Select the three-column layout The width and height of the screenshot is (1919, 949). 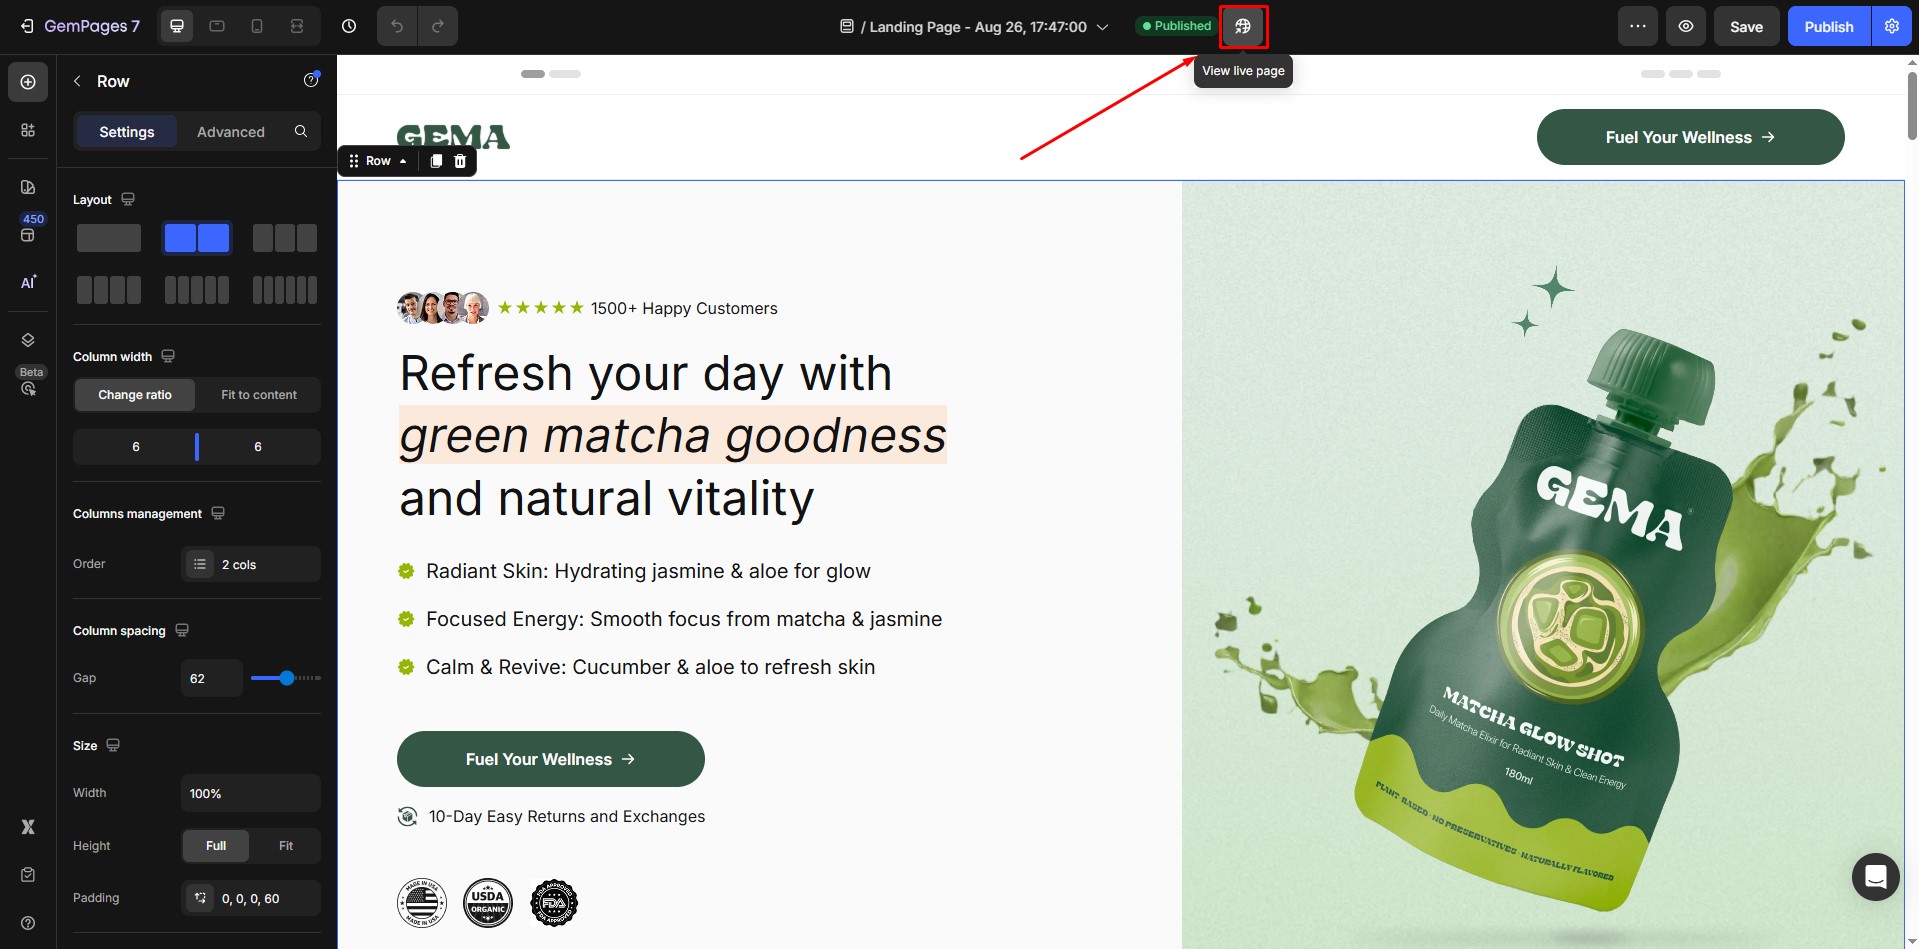click(x=285, y=238)
